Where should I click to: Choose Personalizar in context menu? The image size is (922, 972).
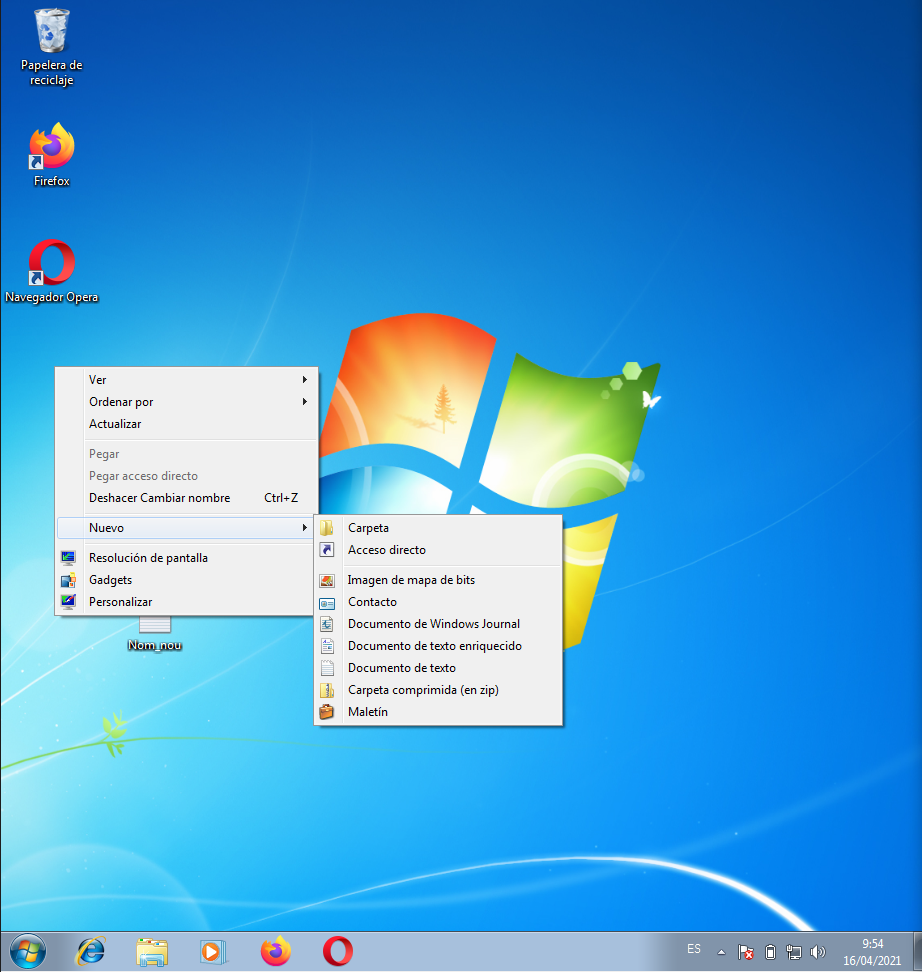point(185,602)
